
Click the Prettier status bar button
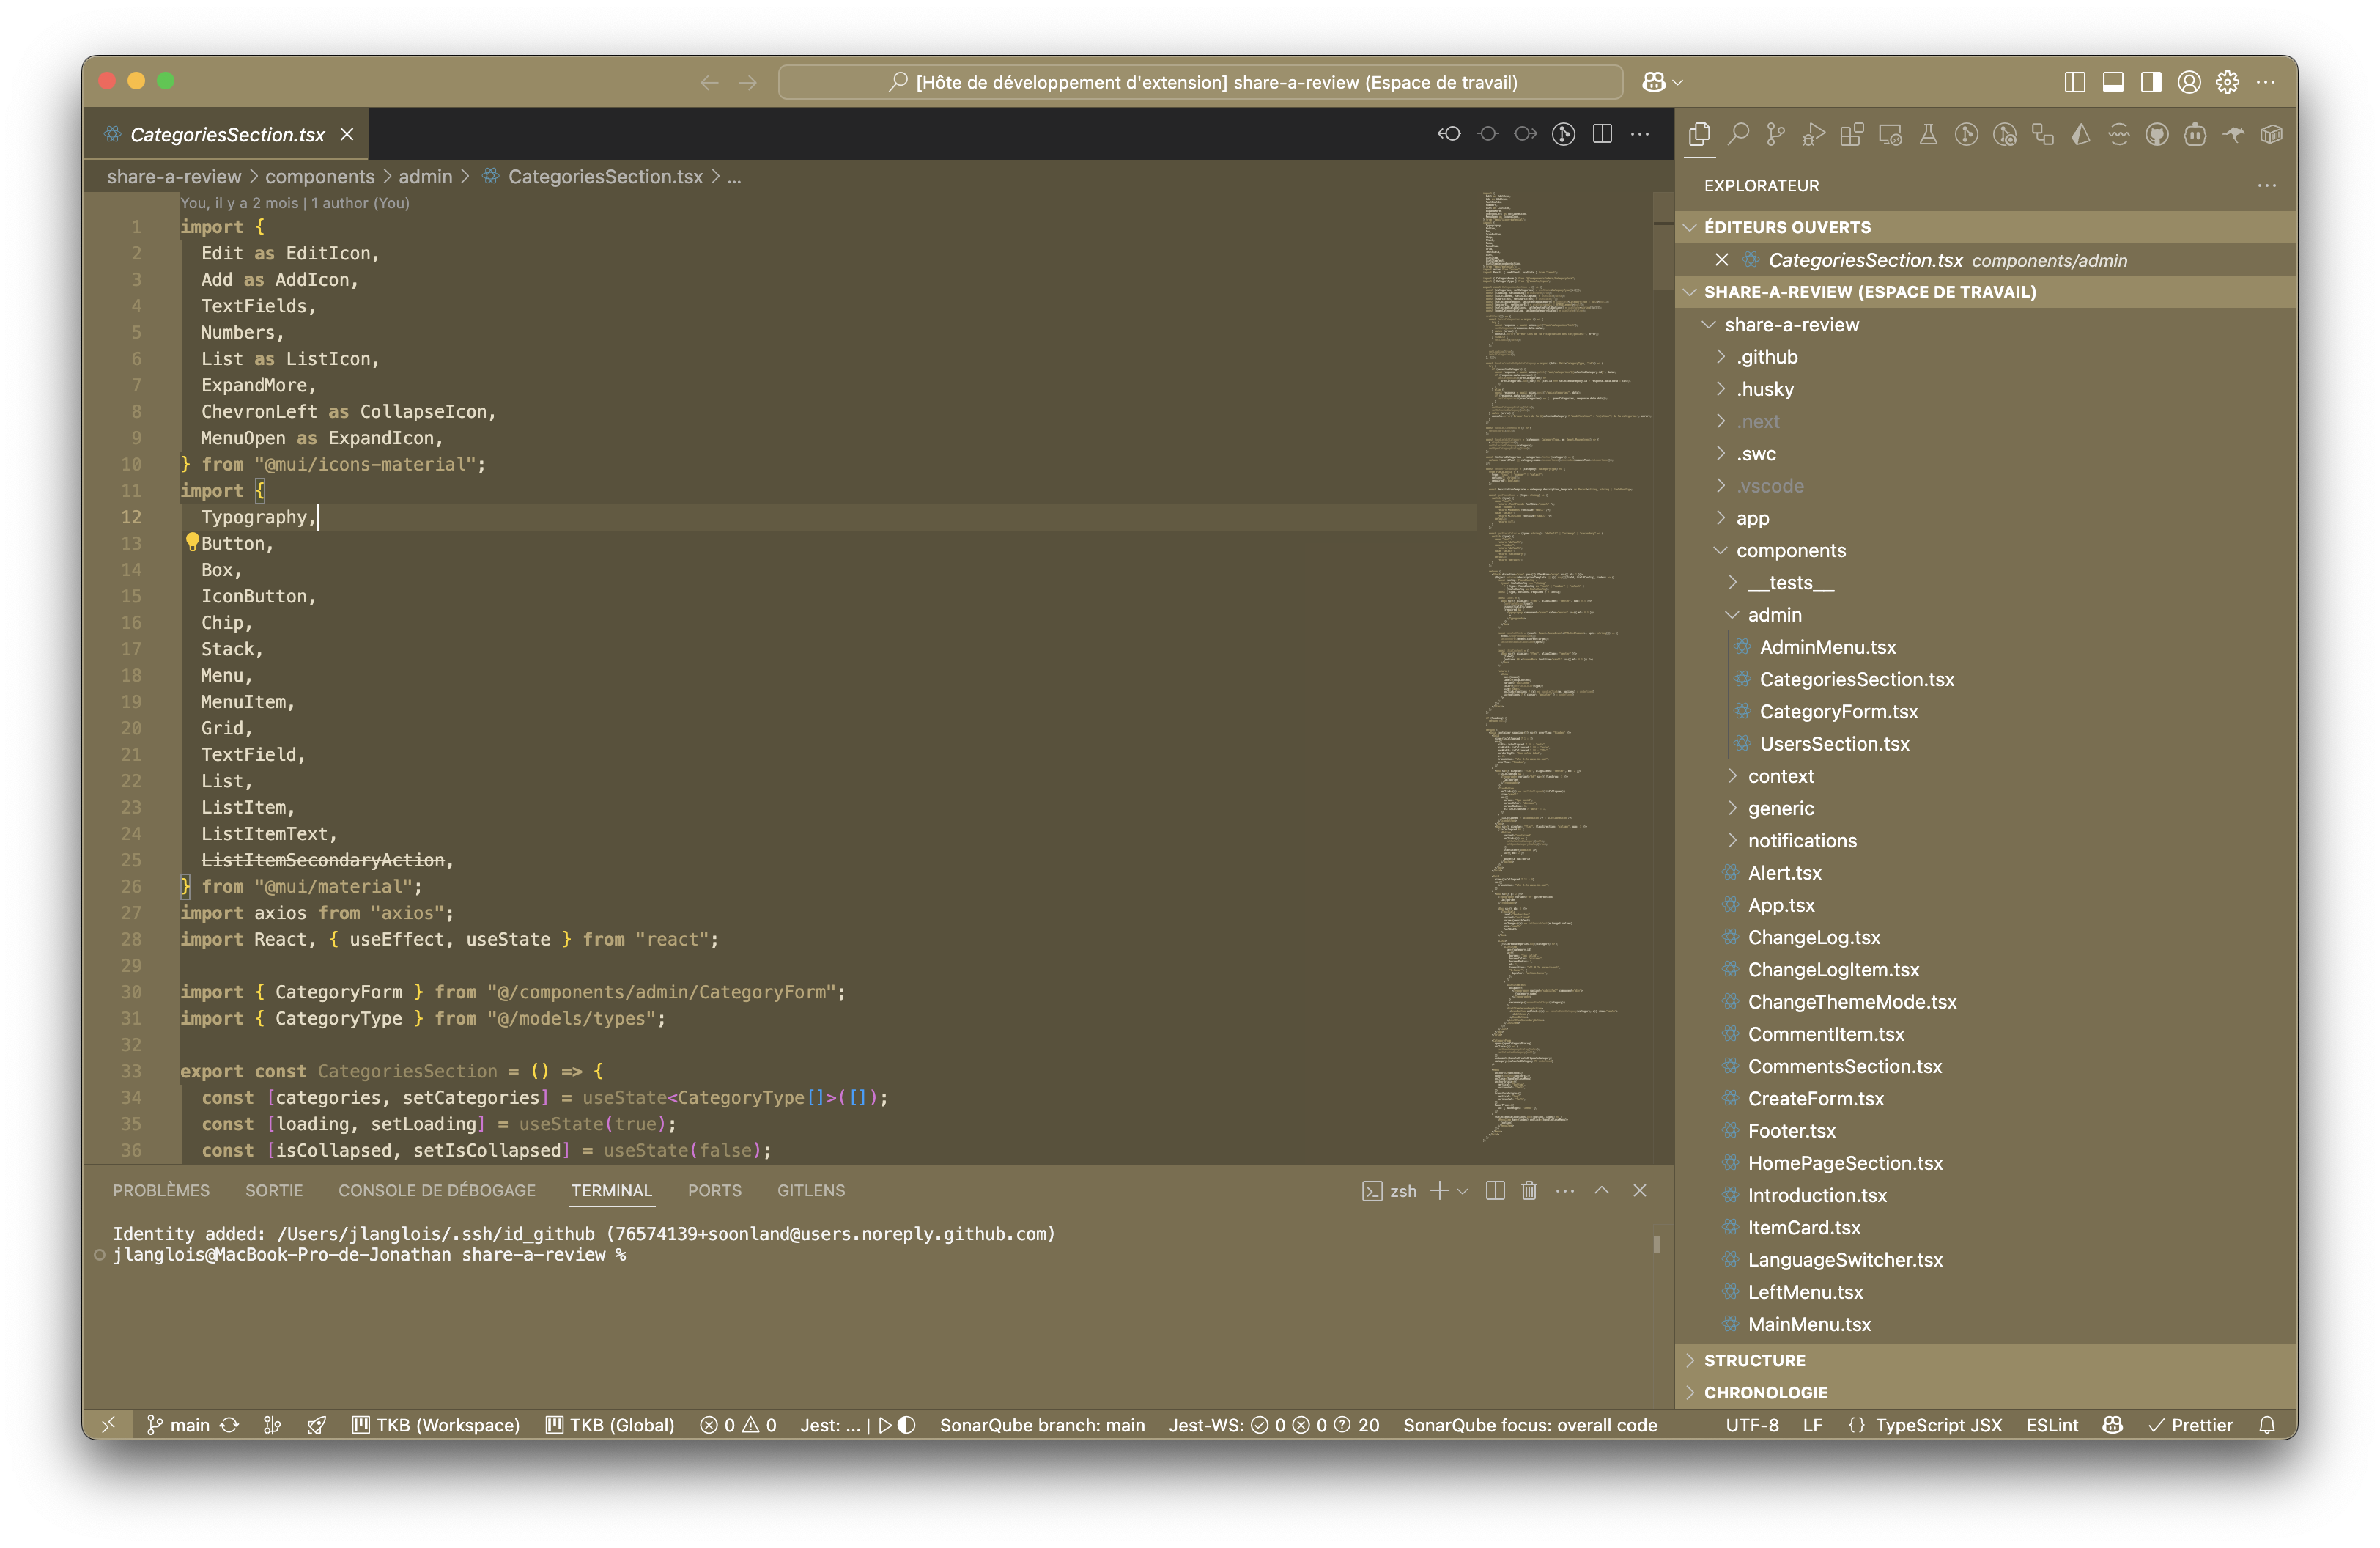(2191, 1425)
